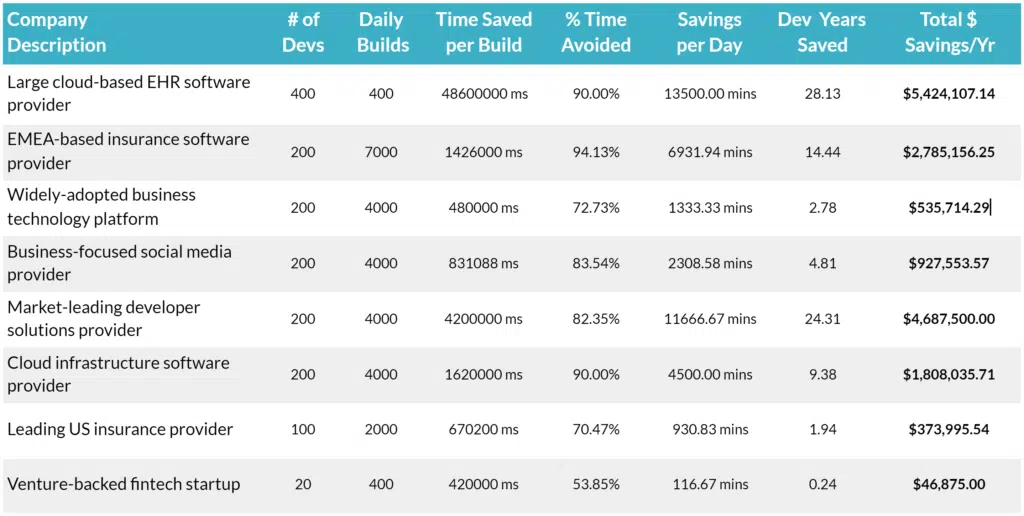The height and width of the screenshot is (516, 1024).
Task: Click Large cloud-based EHR software provider row
Action: (512, 94)
